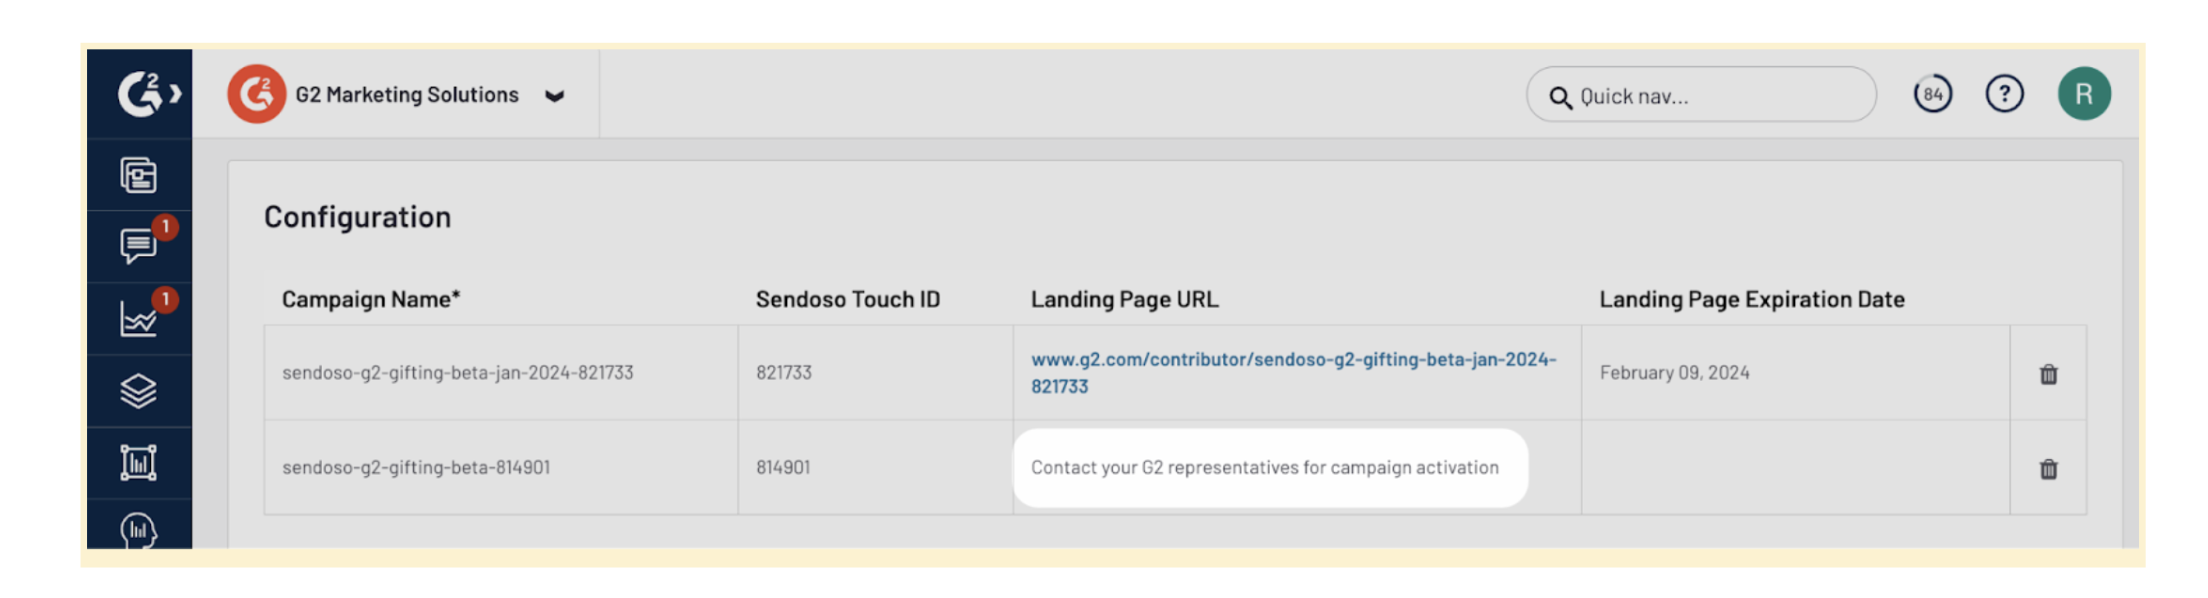Image resolution: width=2208 pixels, height=598 pixels.
Task: Open the head-with-chart insights sidebar icon
Action: coord(139,529)
